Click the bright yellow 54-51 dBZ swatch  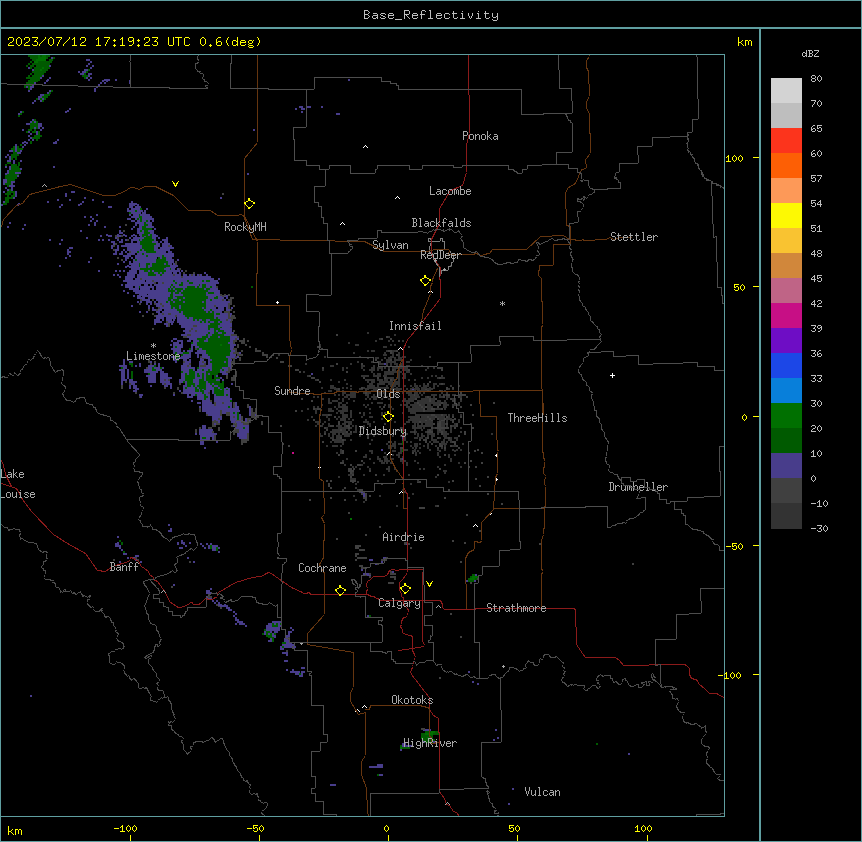[x=786, y=215]
